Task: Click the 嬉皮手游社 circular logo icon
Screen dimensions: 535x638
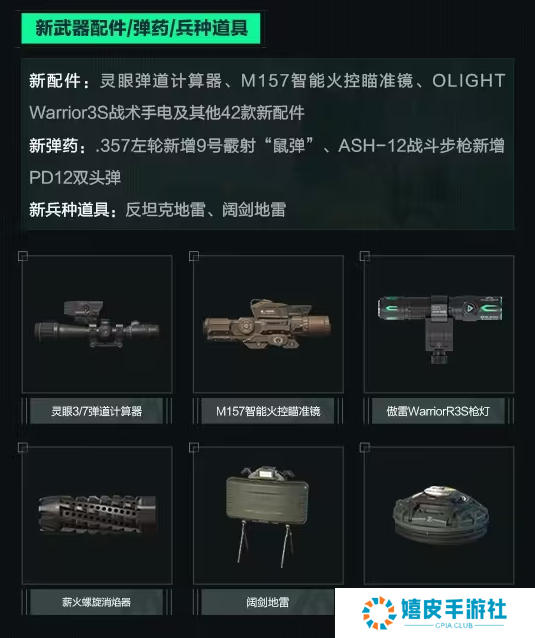Action: 379,613
